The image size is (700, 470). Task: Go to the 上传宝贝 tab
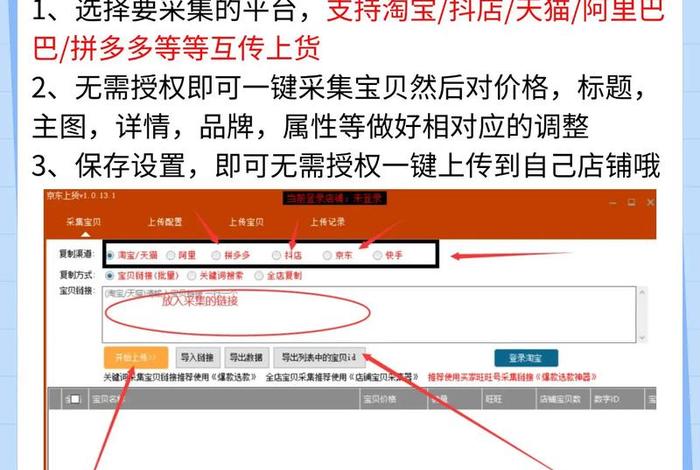[246, 222]
